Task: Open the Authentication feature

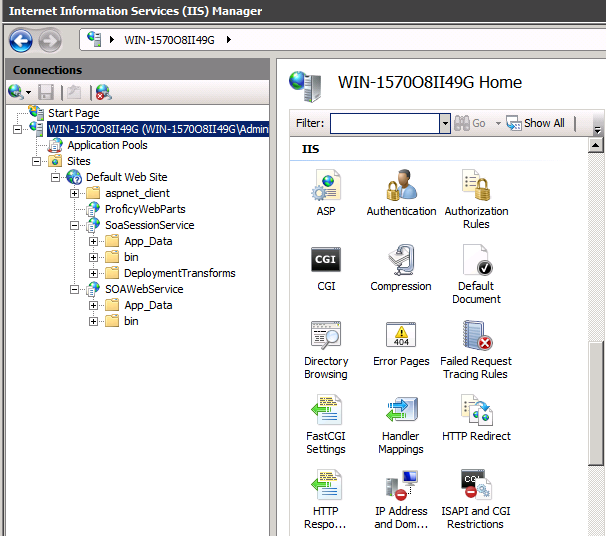Action: [x=401, y=193]
